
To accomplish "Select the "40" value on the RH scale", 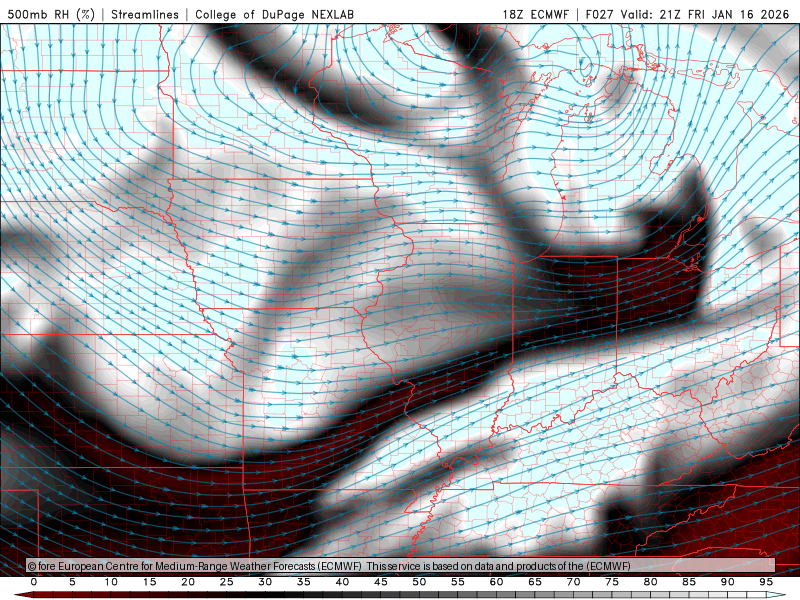I will point(342,582).
